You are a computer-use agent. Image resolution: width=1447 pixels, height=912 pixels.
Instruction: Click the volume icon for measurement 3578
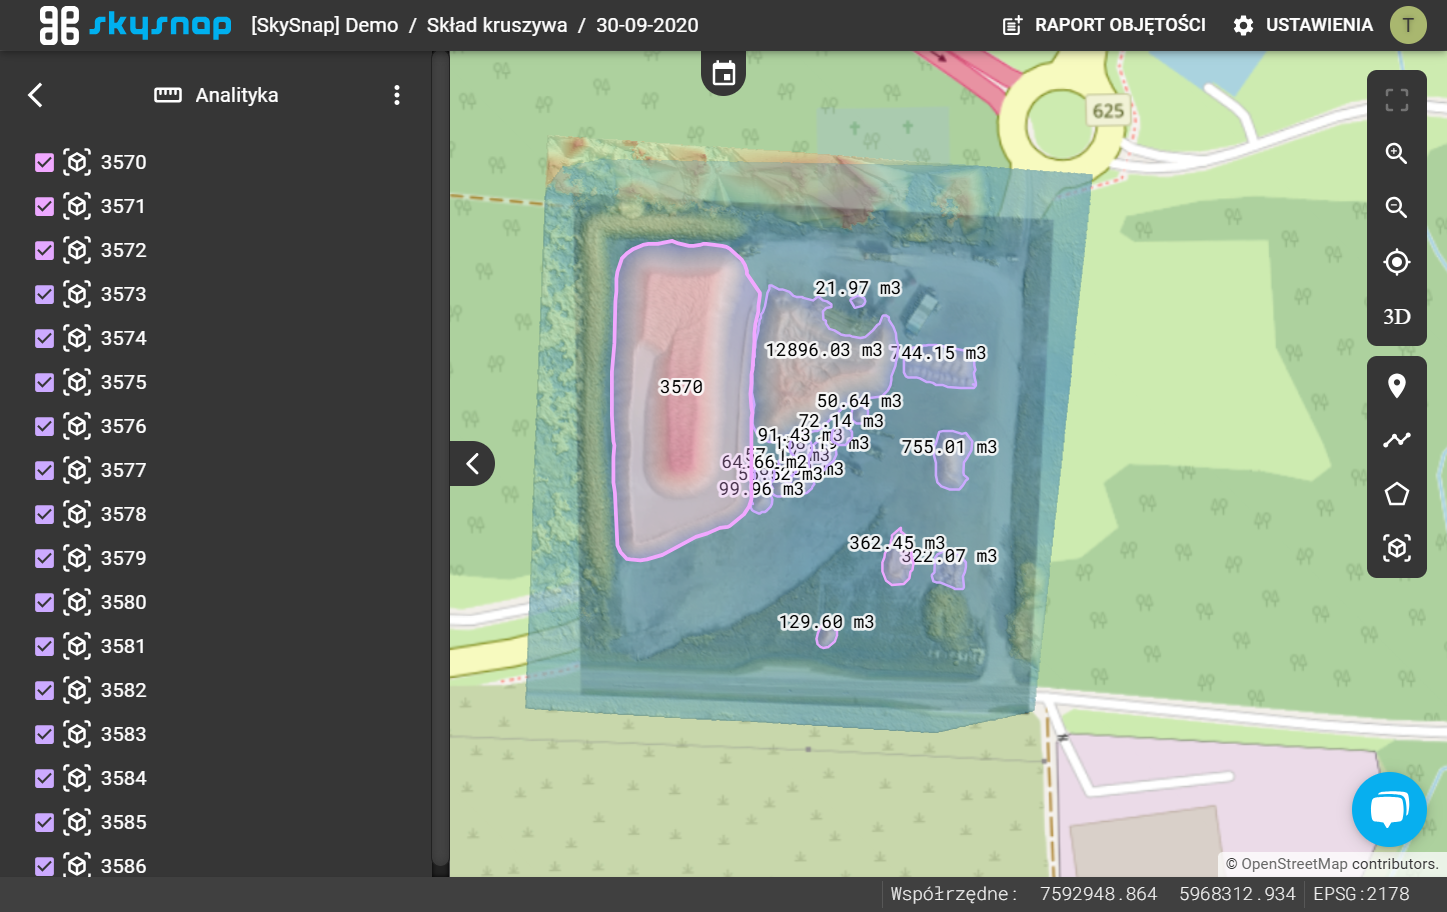pos(77,514)
